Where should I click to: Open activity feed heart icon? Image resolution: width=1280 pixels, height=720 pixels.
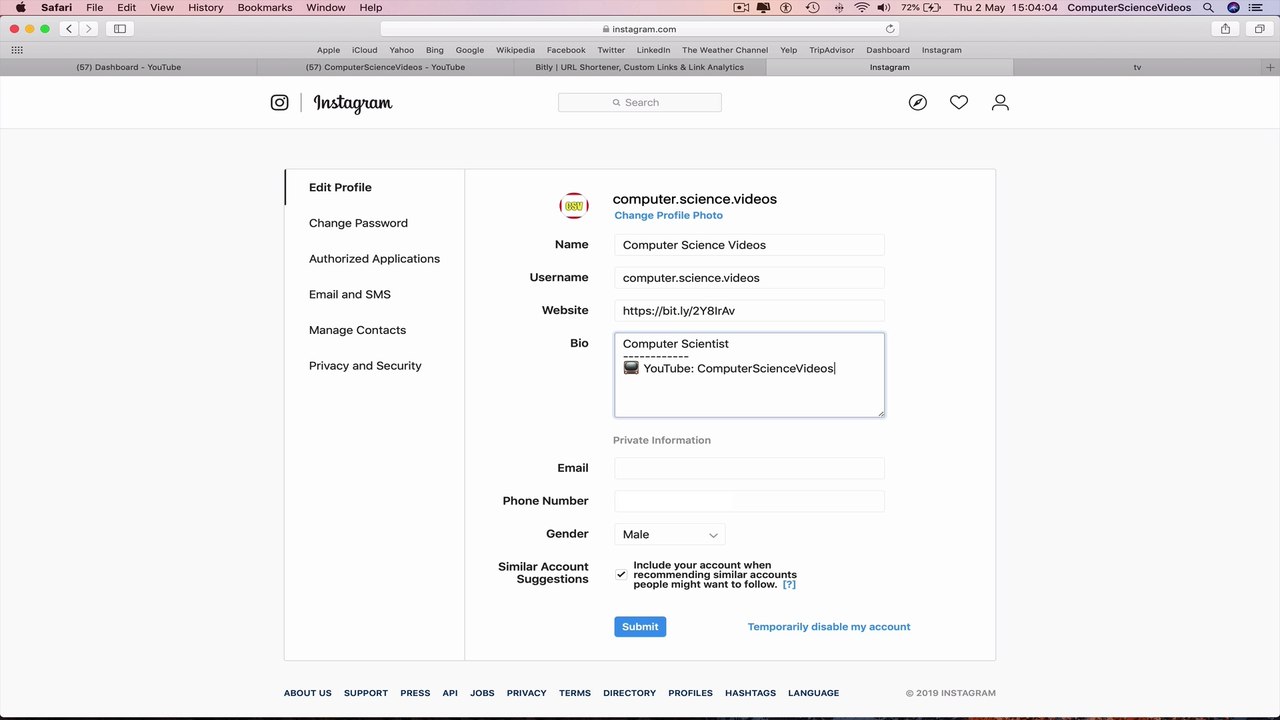(x=959, y=102)
